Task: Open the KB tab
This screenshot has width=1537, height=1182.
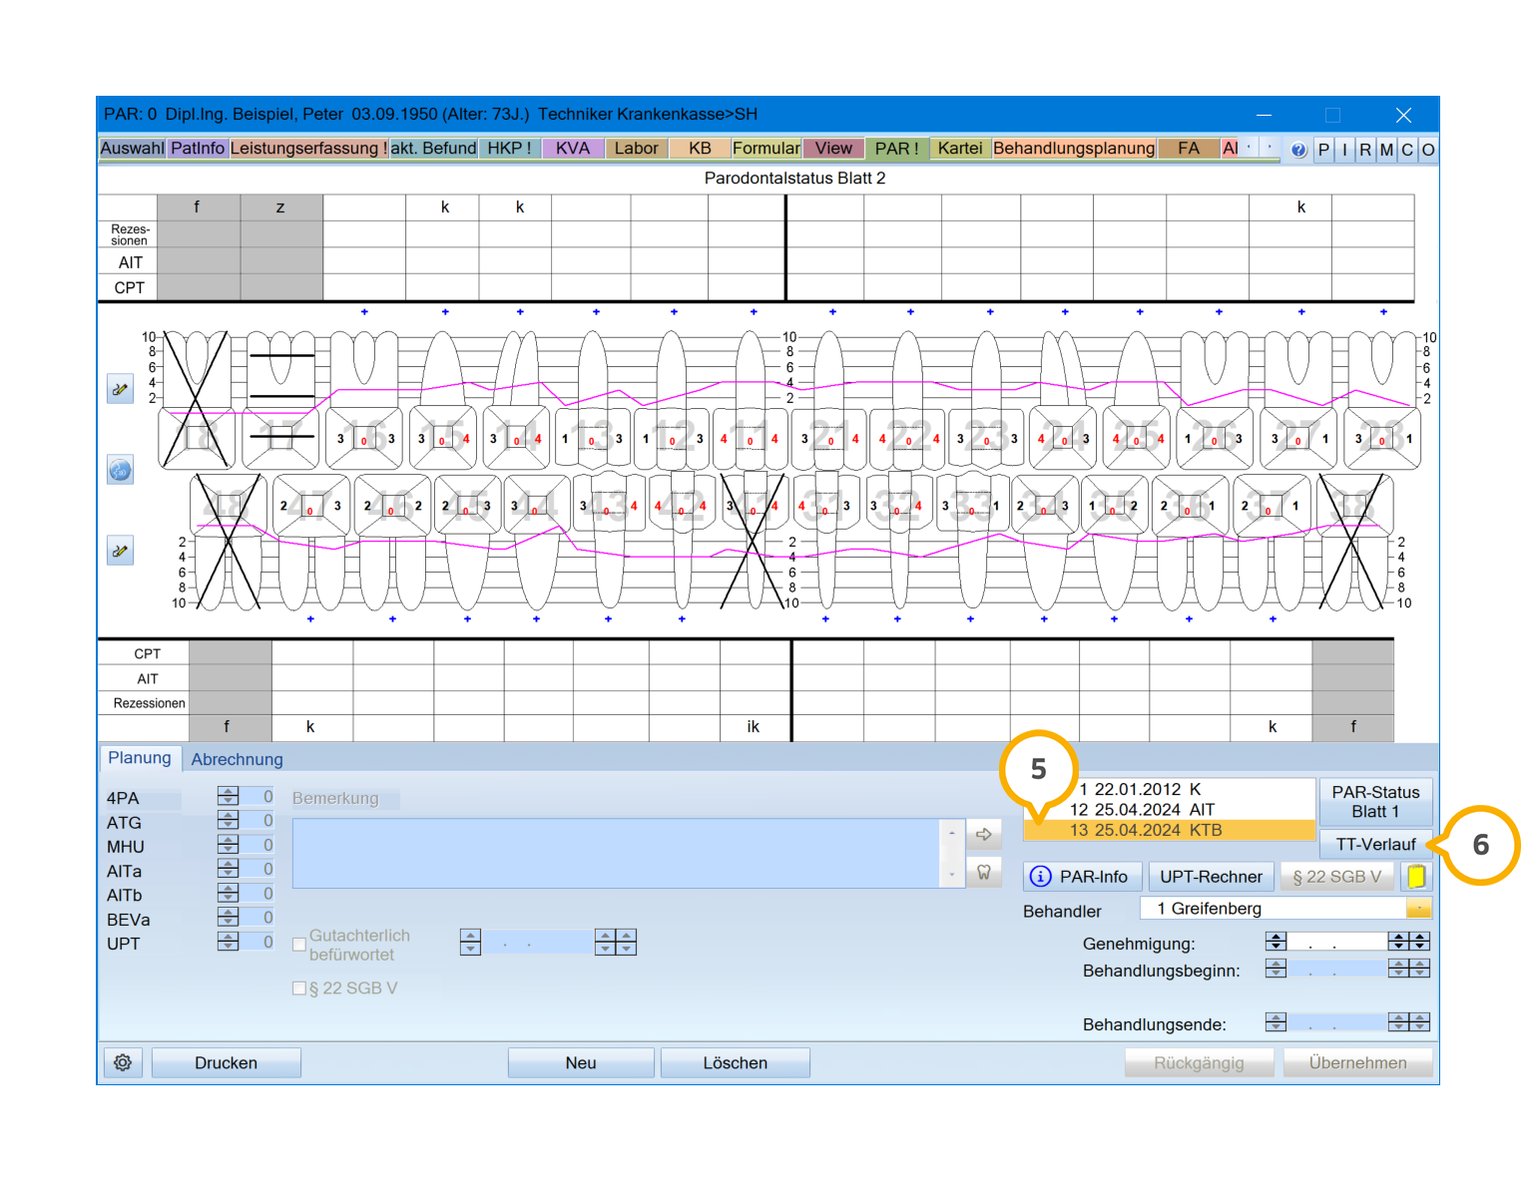Action: (x=700, y=148)
